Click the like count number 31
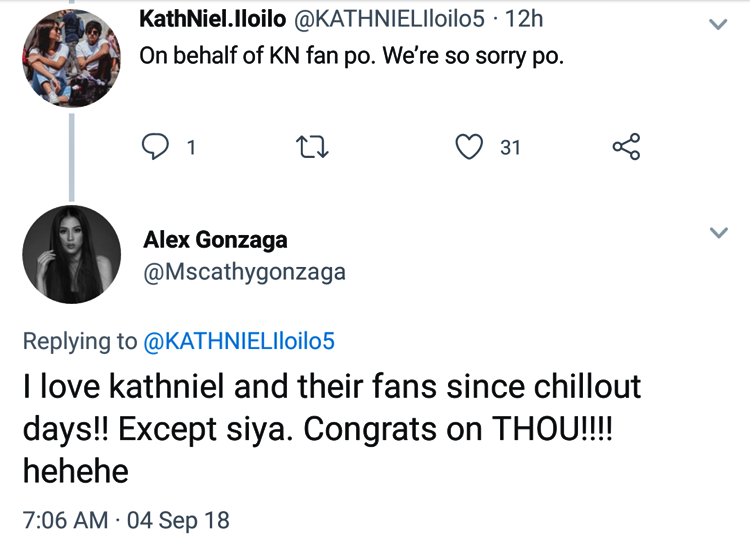This screenshot has width=750, height=549. pos(510,148)
